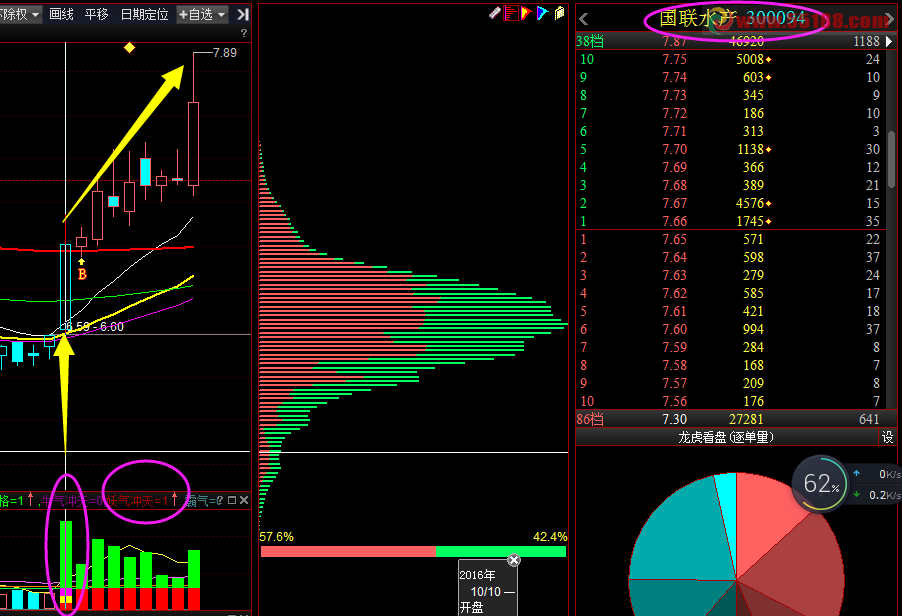This screenshot has width=902, height=616.
Task: Click the large teal pie slice
Action: point(683,535)
